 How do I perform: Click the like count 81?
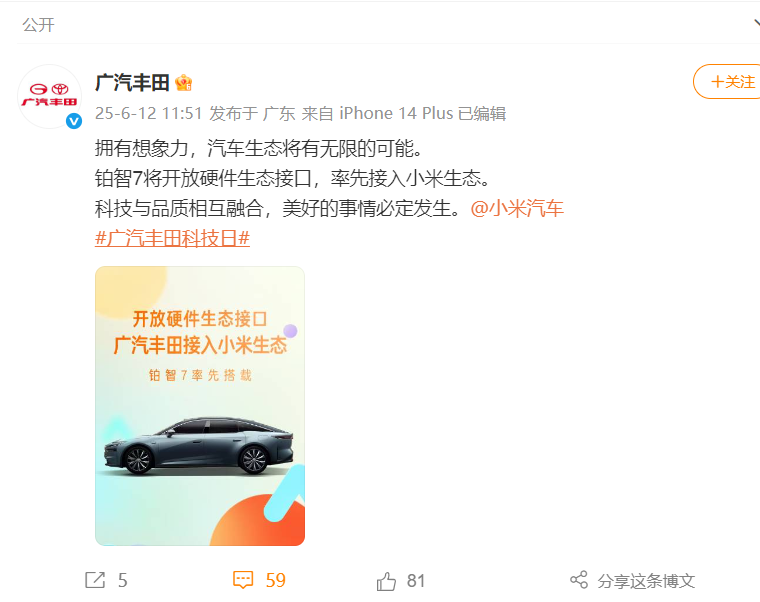415,580
